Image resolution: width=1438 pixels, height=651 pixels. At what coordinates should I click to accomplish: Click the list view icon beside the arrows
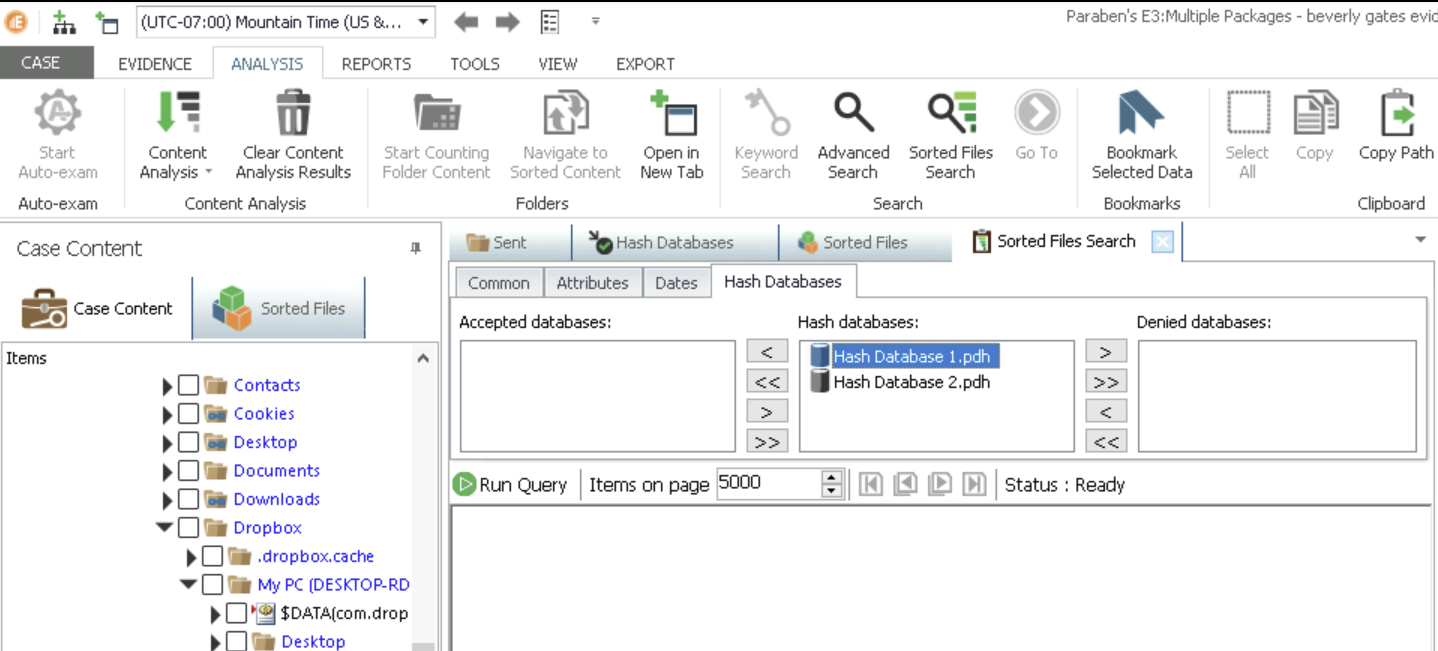click(549, 22)
